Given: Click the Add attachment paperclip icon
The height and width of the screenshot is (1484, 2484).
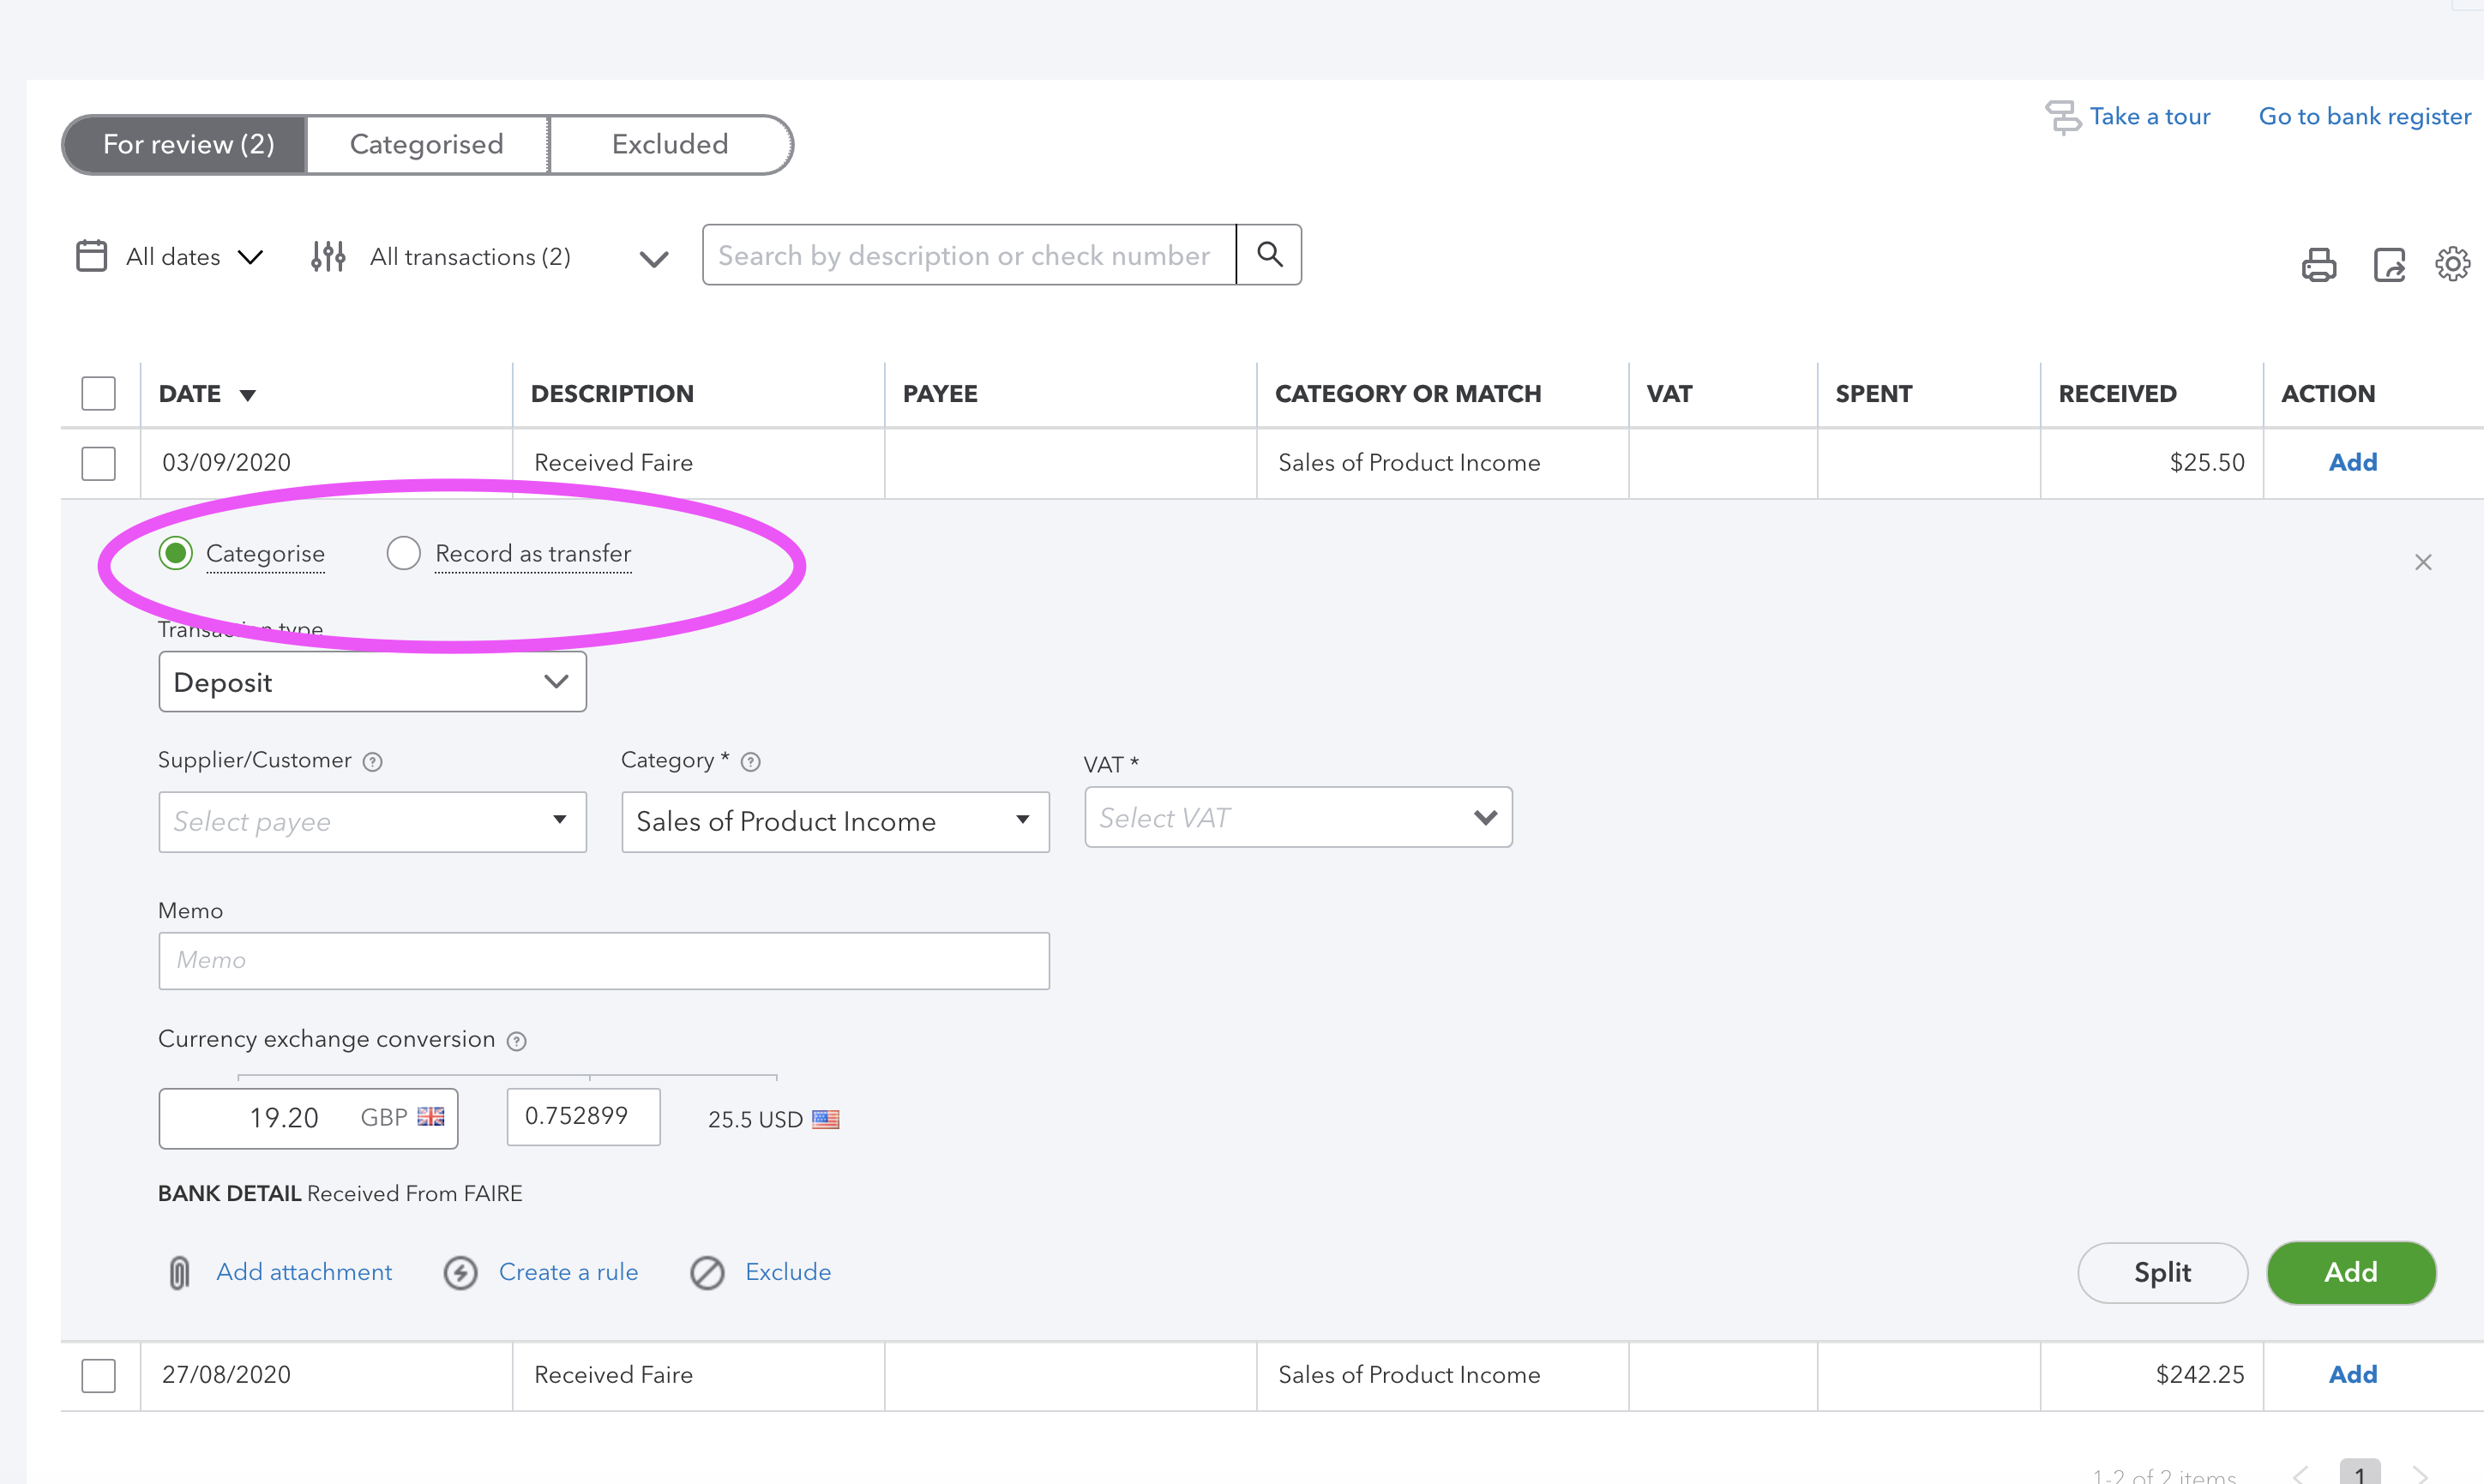Looking at the screenshot, I should 178,1272.
